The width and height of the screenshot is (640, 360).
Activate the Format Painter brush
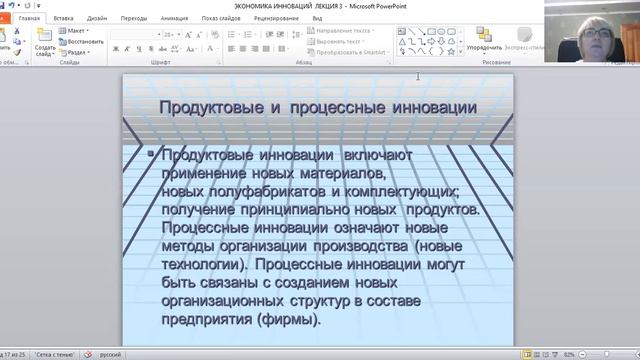tap(17, 52)
